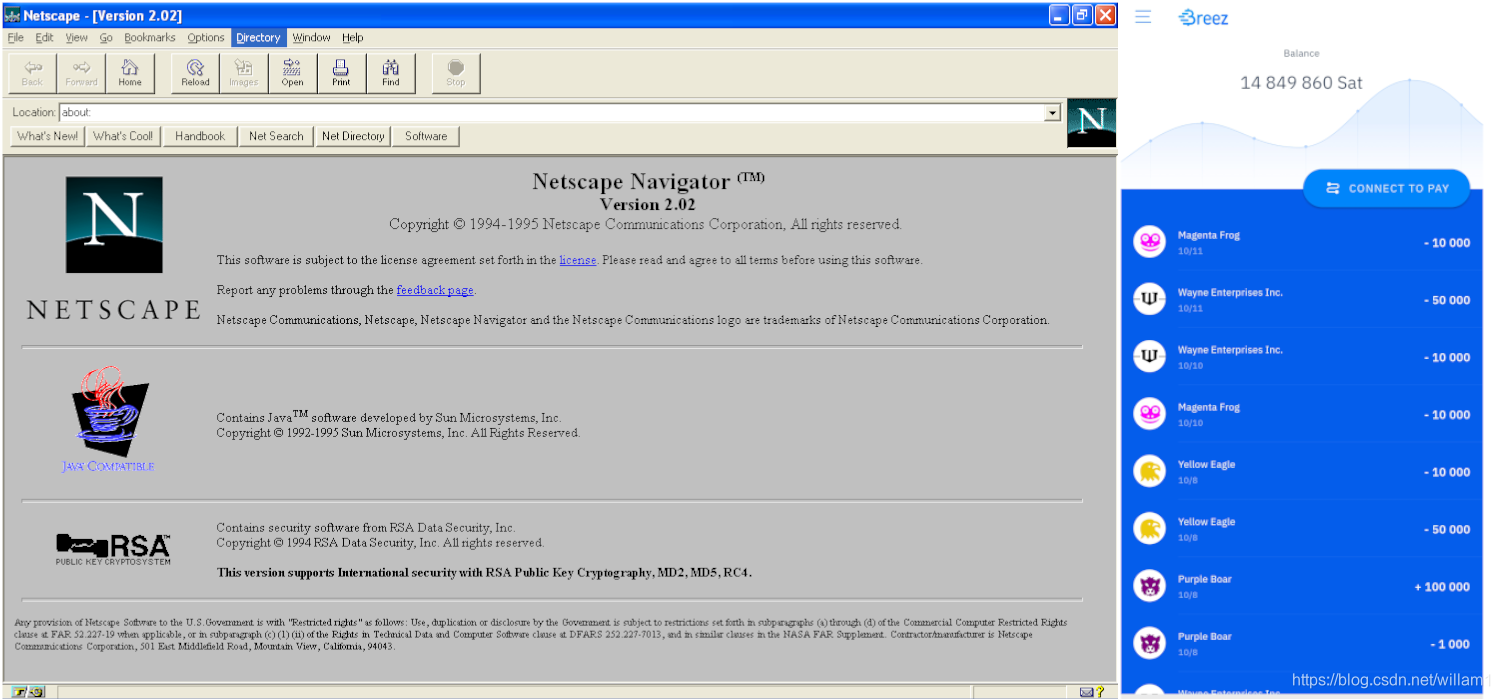Open the Edit menu

[x=45, y=38]
